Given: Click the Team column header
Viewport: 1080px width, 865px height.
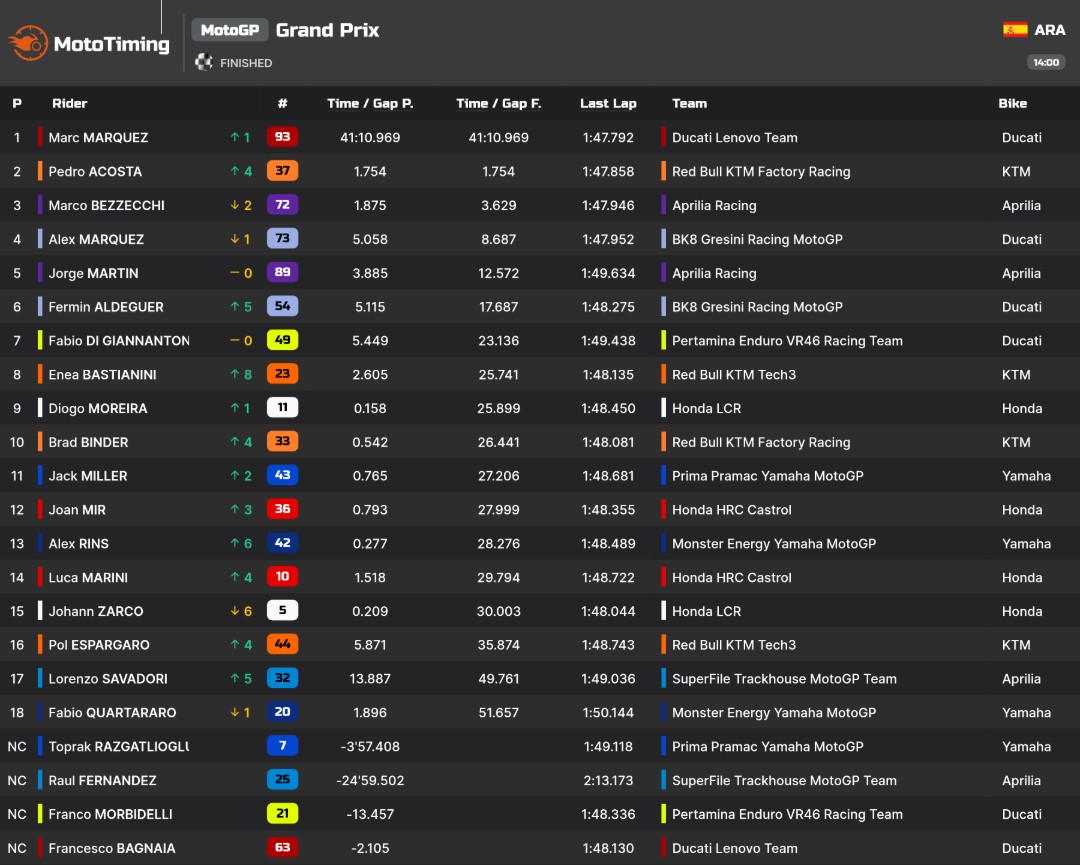Looking at the screenshot, I should 689,103.
